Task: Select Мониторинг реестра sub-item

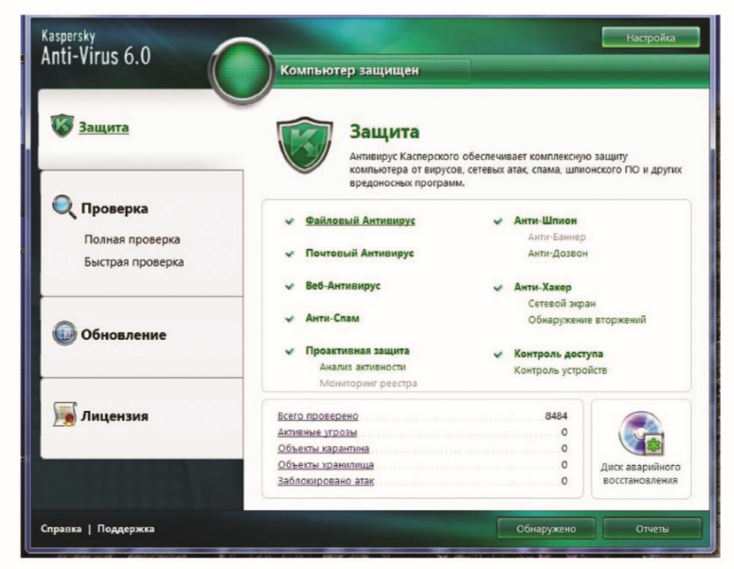Action: pyautogui.click(x=368, y=383)
